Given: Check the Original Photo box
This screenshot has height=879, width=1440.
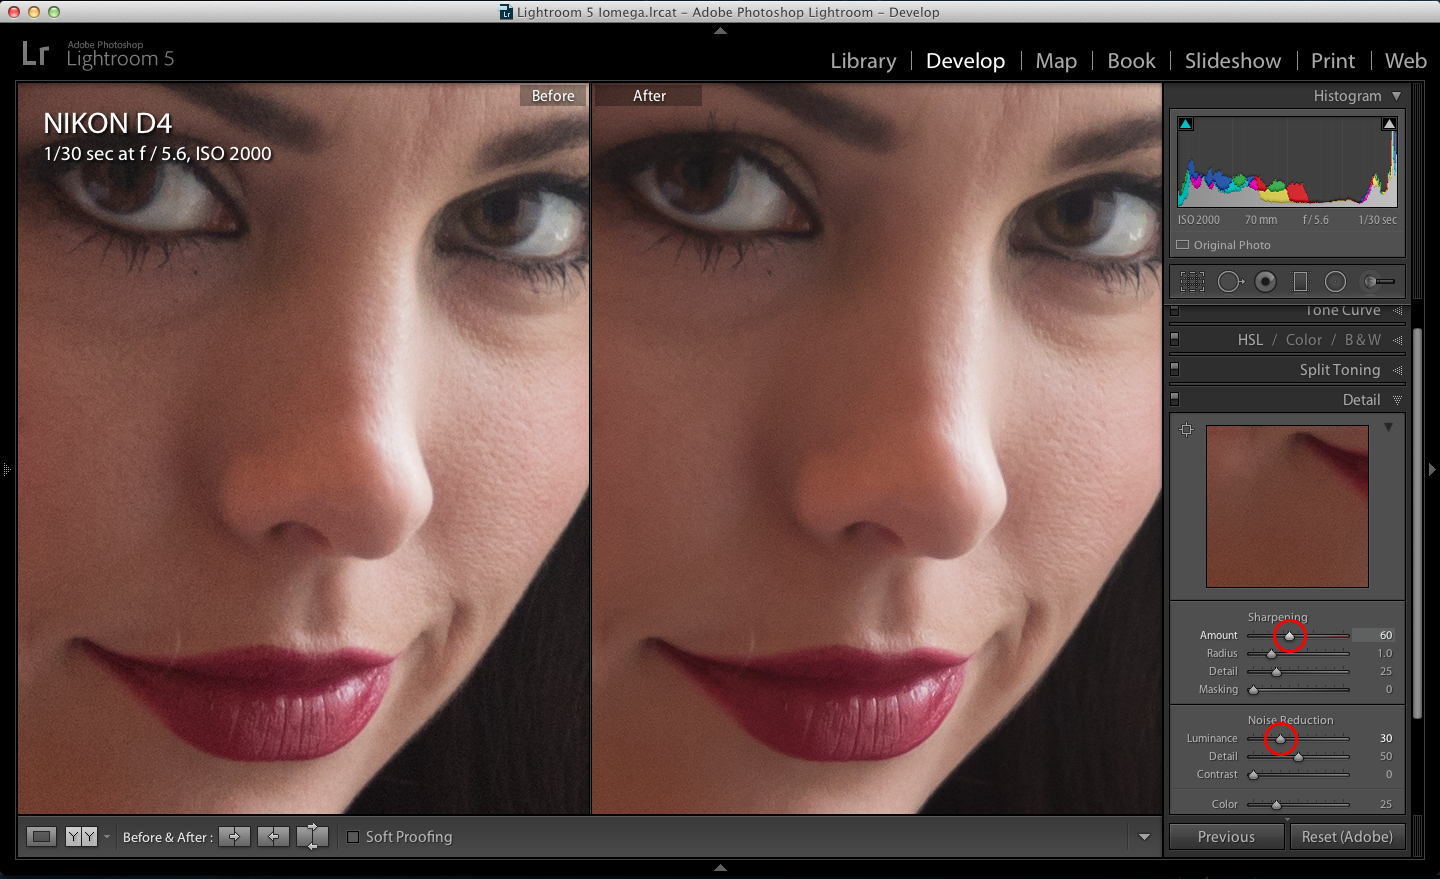Looking at the screenshot, I should click(1183, 245).
